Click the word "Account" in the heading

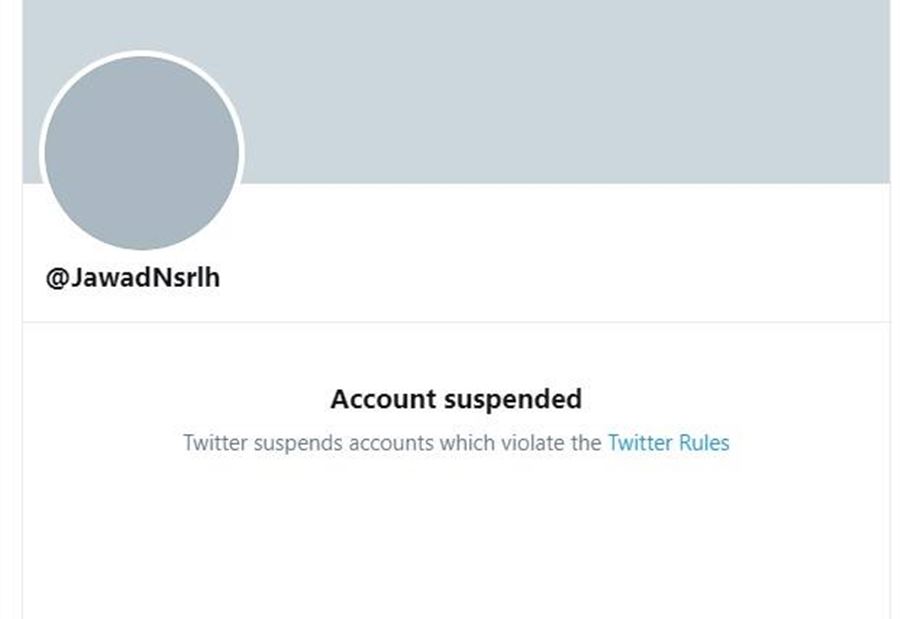point(383,399)
